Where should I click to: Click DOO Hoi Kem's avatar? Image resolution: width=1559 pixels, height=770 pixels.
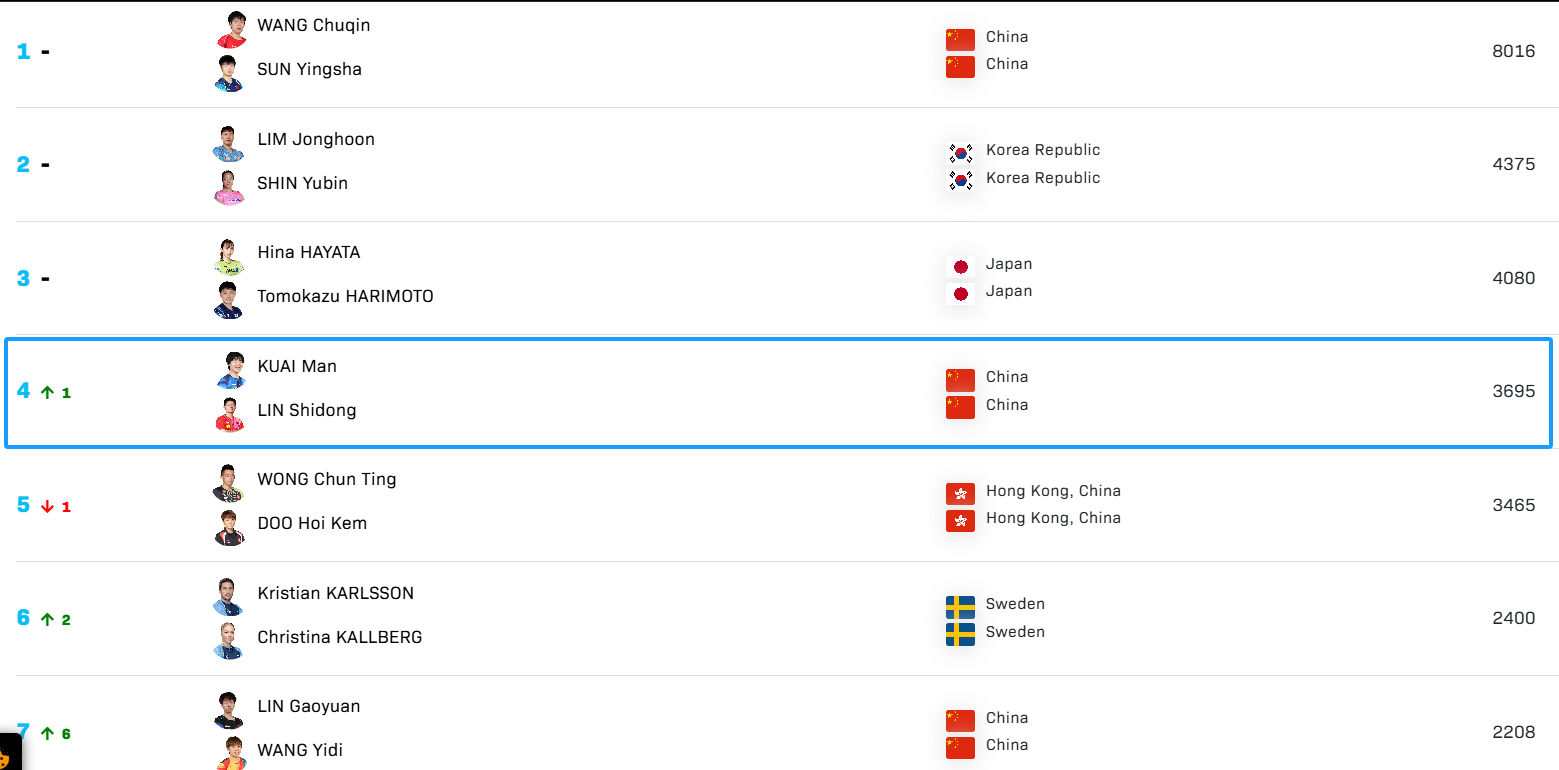point(230,527)
